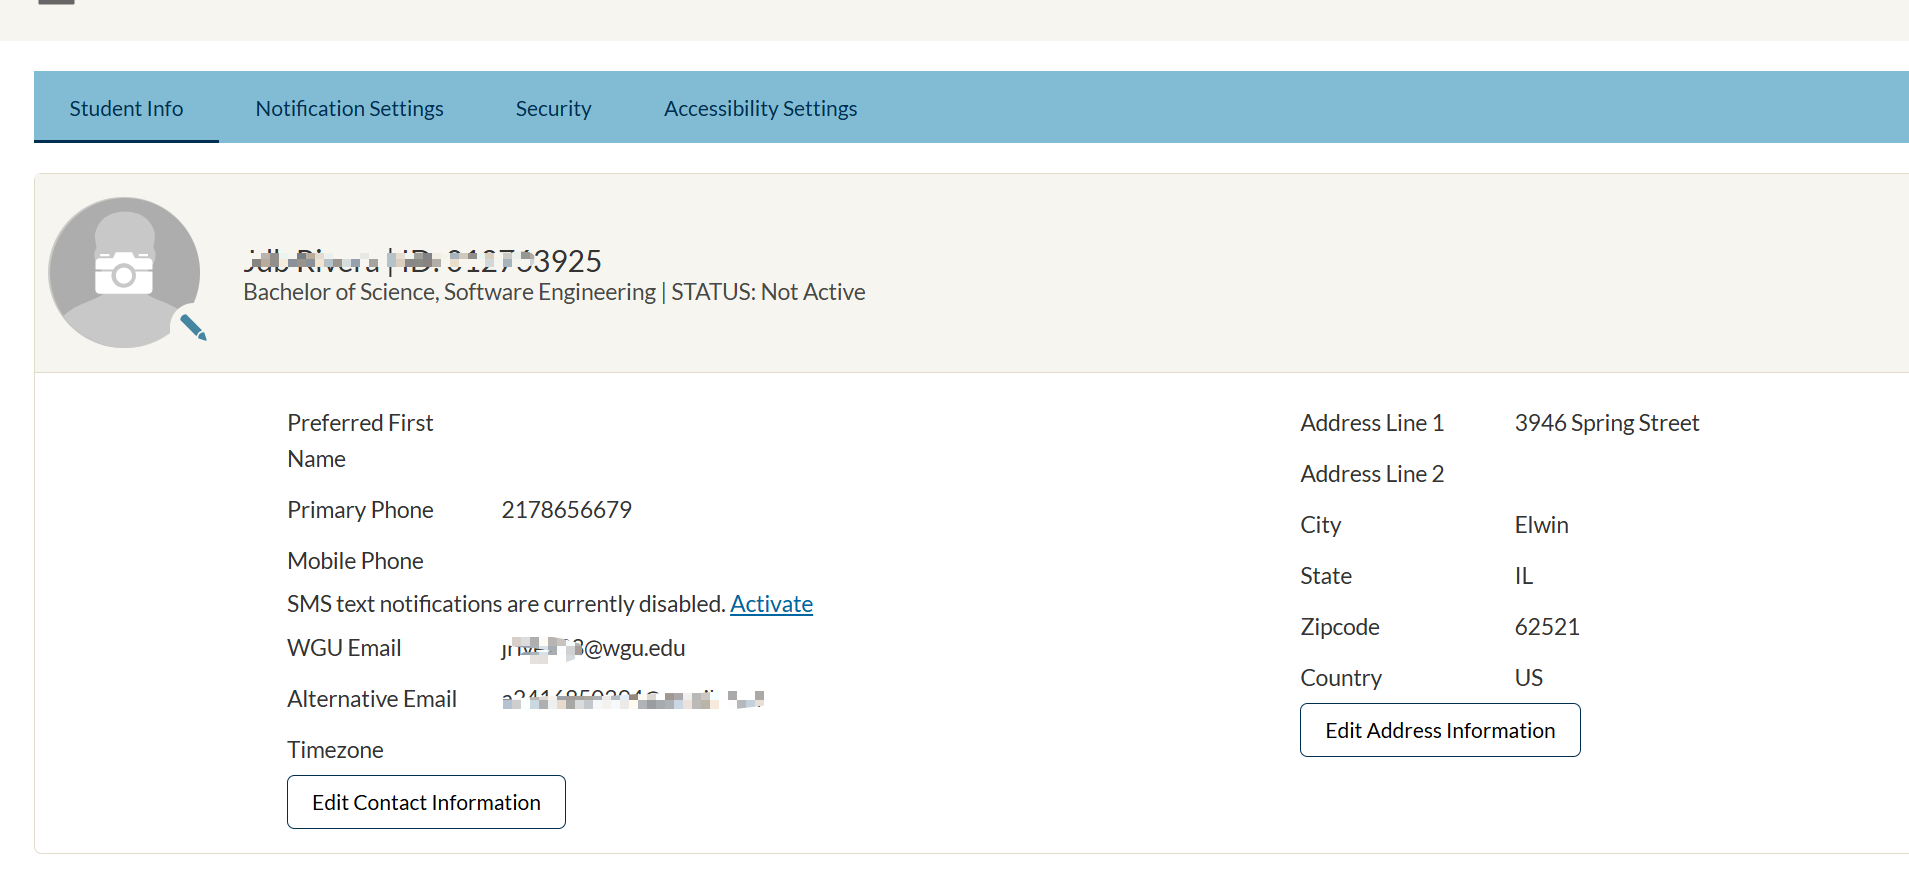Screen dimensions: 1909x882
Task: Activate SMS text notifications link
Action: (771, 604)
